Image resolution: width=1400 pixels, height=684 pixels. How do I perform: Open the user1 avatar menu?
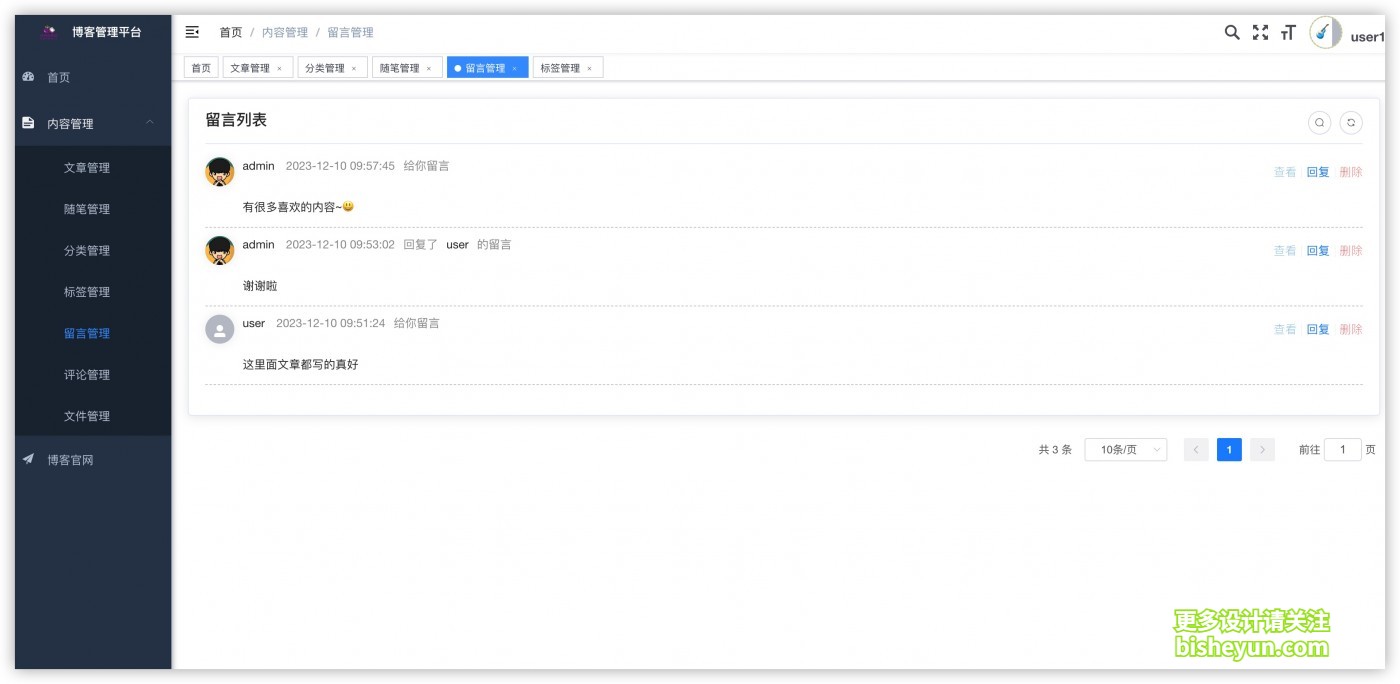coord(1326,32)
